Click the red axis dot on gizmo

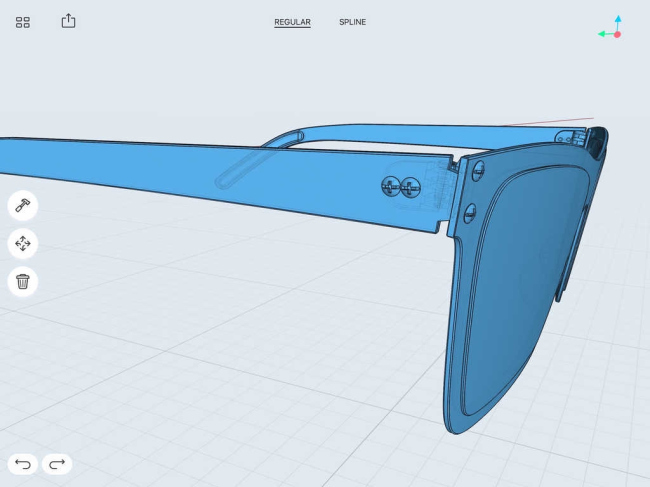(618, 34)
